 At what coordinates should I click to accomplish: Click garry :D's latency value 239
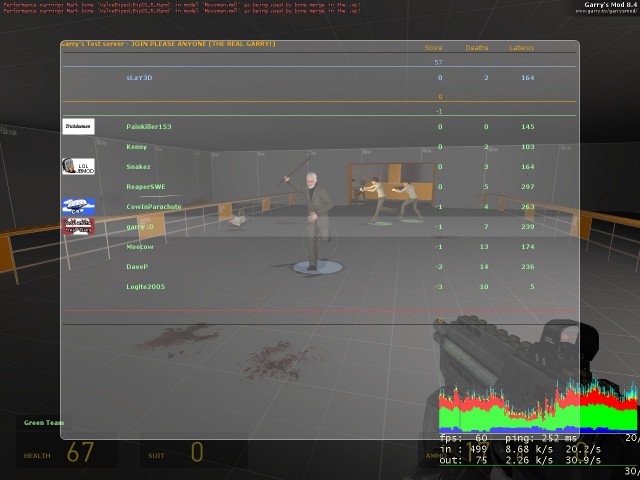click(x=527, y=227)
